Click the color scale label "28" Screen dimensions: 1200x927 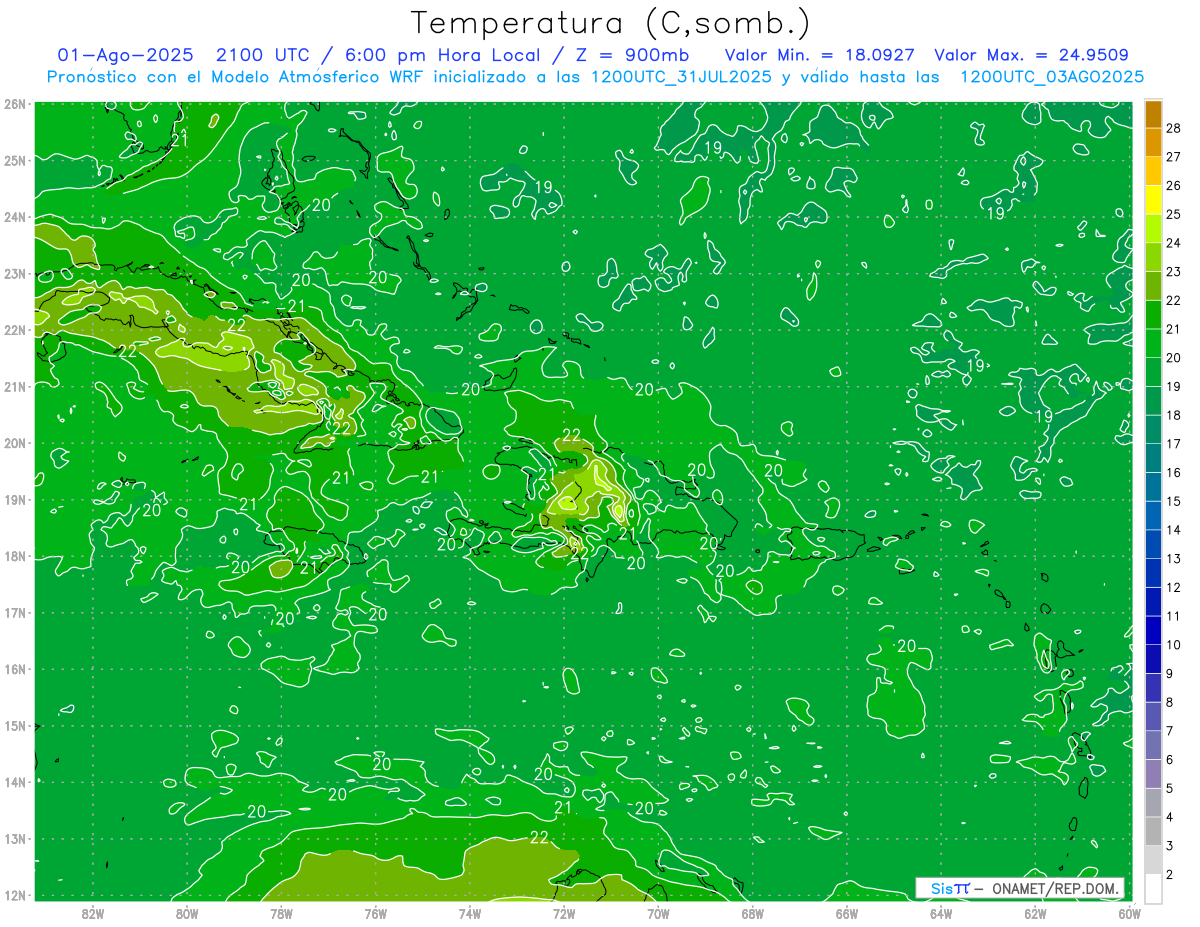pyautogui.click(x=1174, y=127)
